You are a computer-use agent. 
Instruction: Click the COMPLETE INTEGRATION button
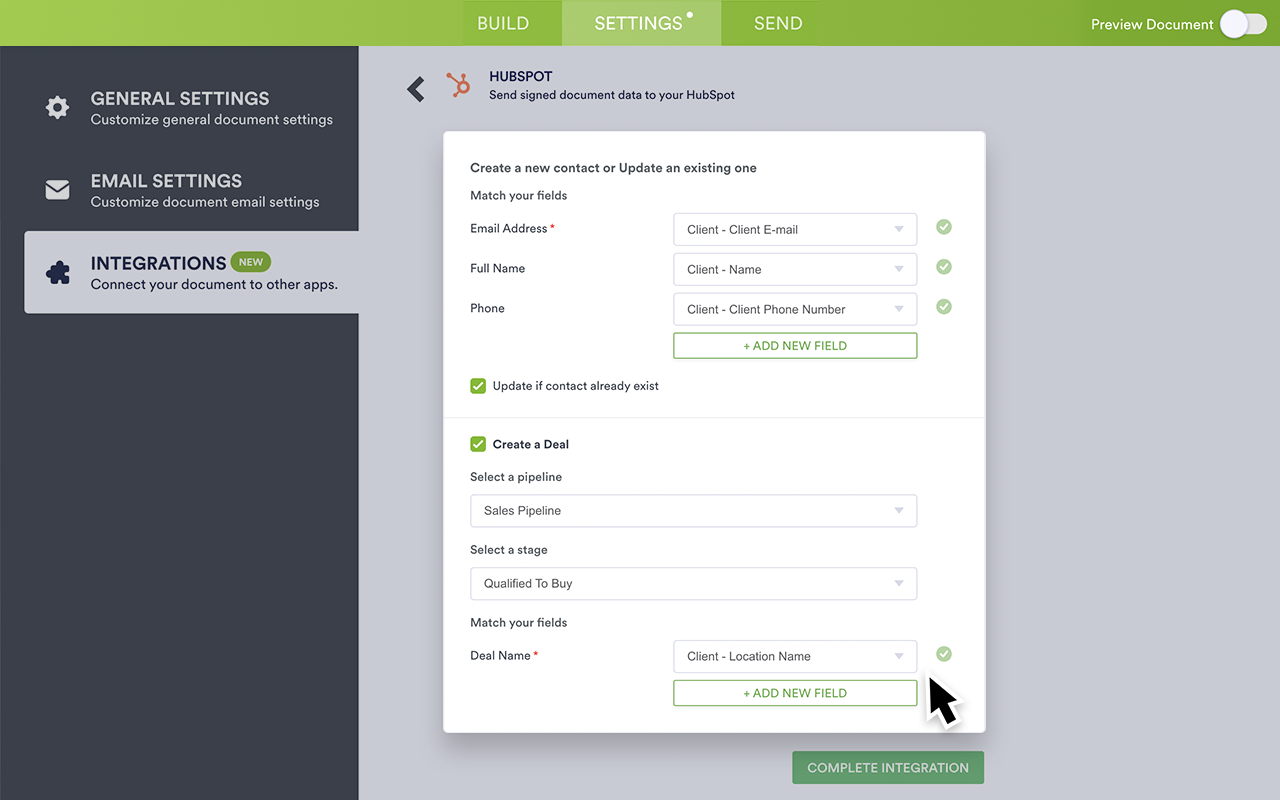tap(887, 767)
